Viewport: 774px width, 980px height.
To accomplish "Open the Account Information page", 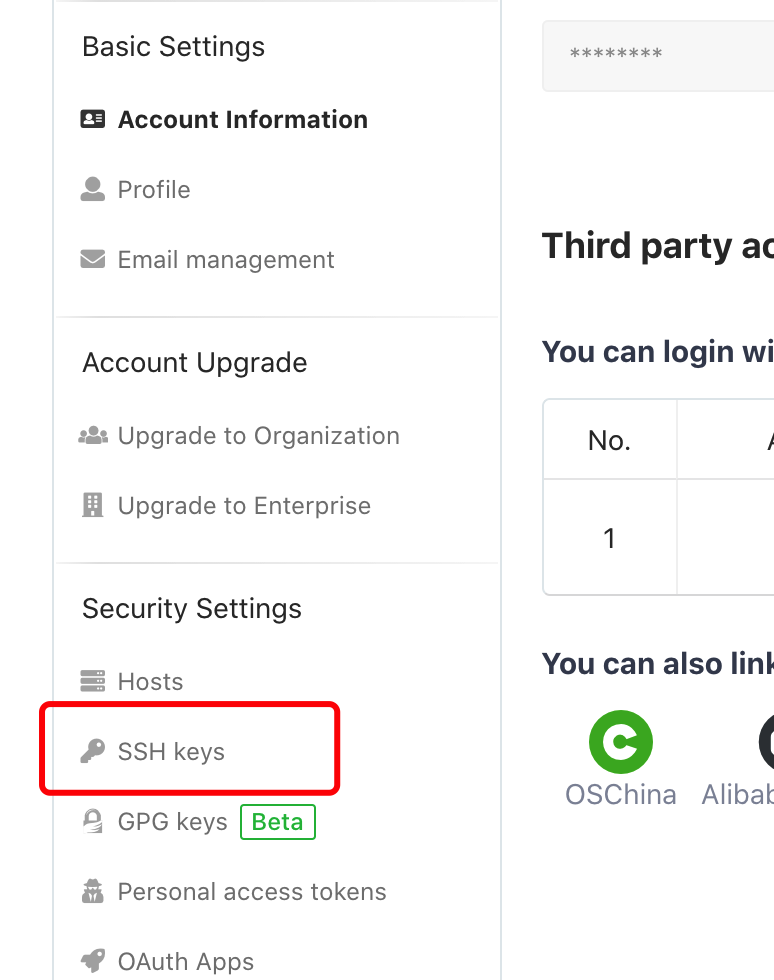I will point(243,119).
